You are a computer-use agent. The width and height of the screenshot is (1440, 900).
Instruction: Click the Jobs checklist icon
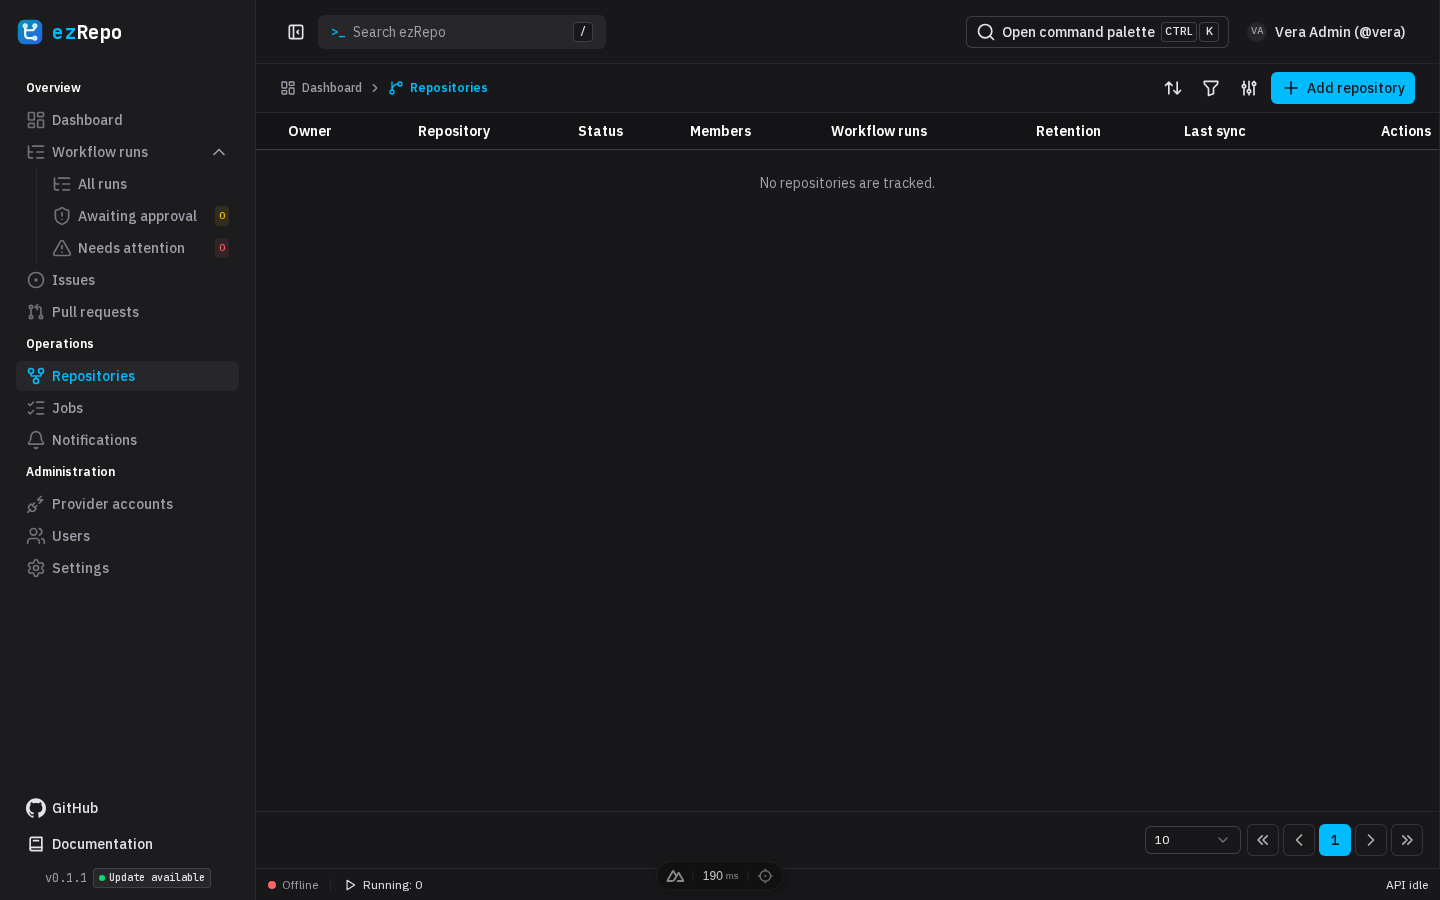(36, 408)
